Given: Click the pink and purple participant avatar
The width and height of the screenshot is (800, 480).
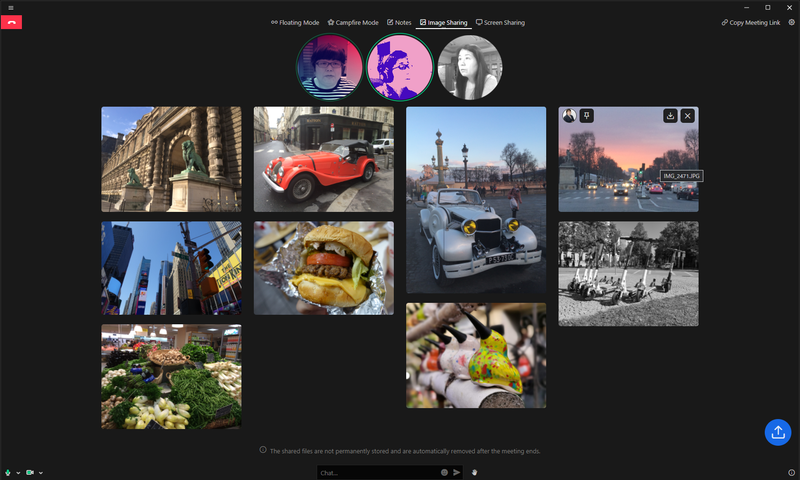Looking at the screenshot, I should pyautogui.click(x=400, y=67).
